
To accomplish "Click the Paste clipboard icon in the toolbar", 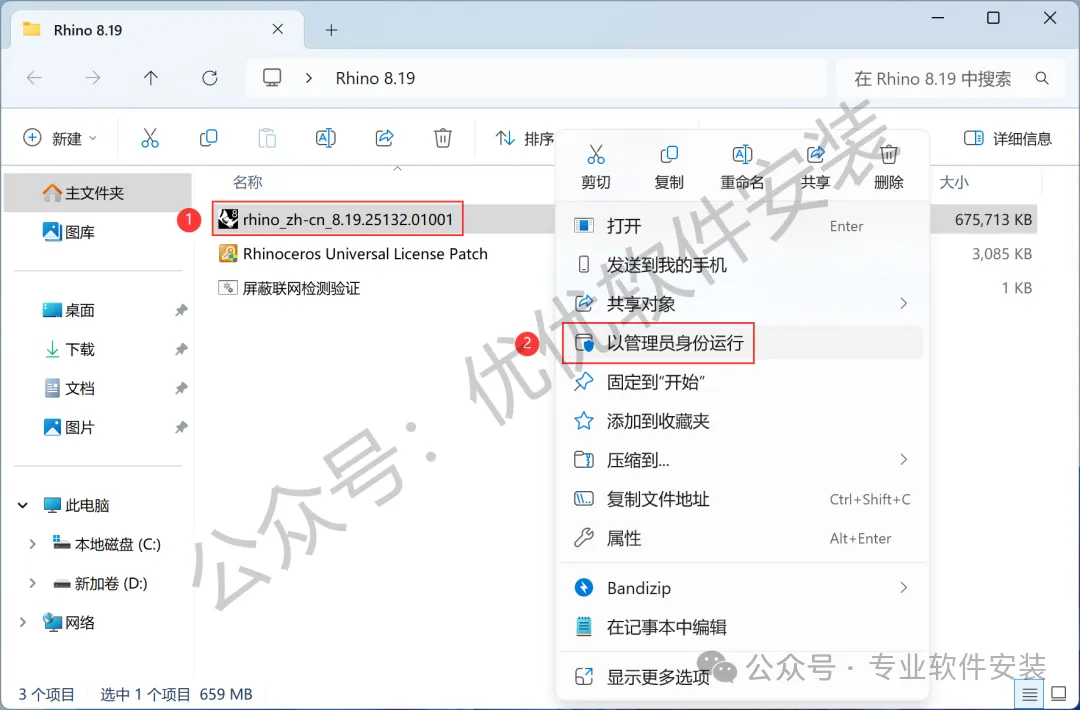I will coord(267,138).
